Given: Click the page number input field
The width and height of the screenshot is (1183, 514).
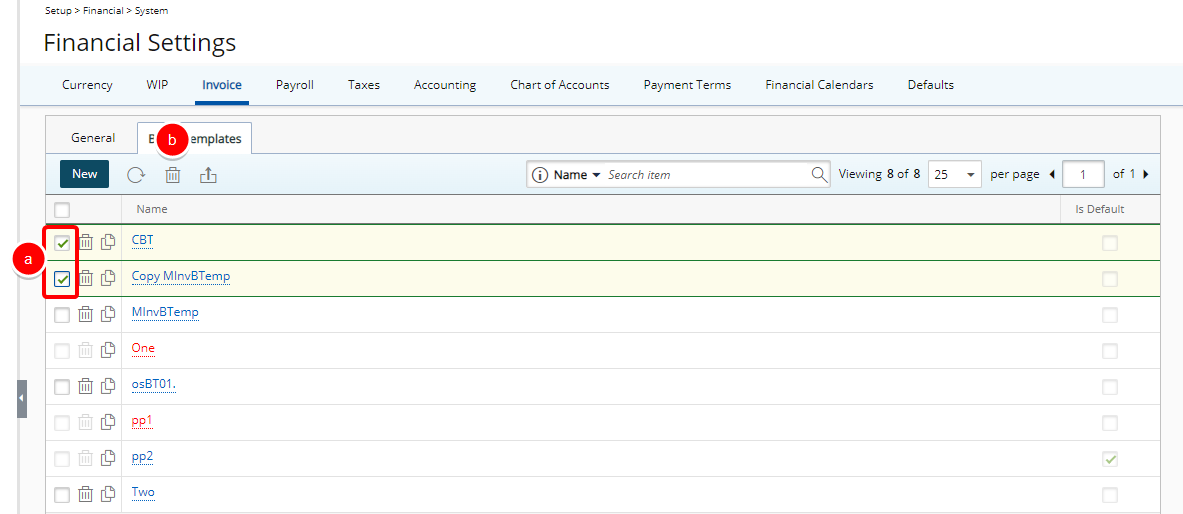Looking at the screenshot, I should click(1083, 174).
